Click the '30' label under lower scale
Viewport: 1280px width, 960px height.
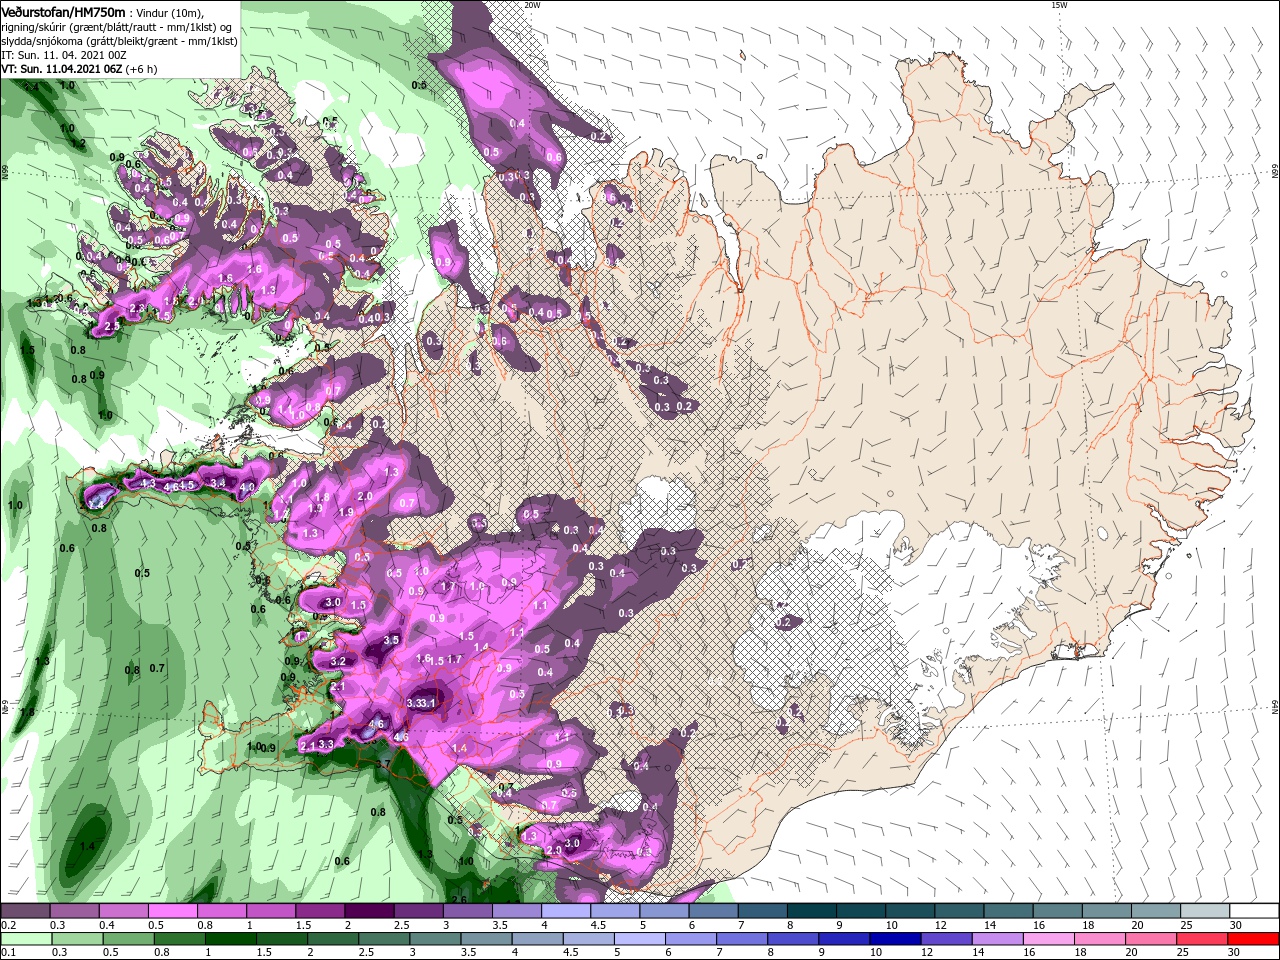pos(1236,953)
